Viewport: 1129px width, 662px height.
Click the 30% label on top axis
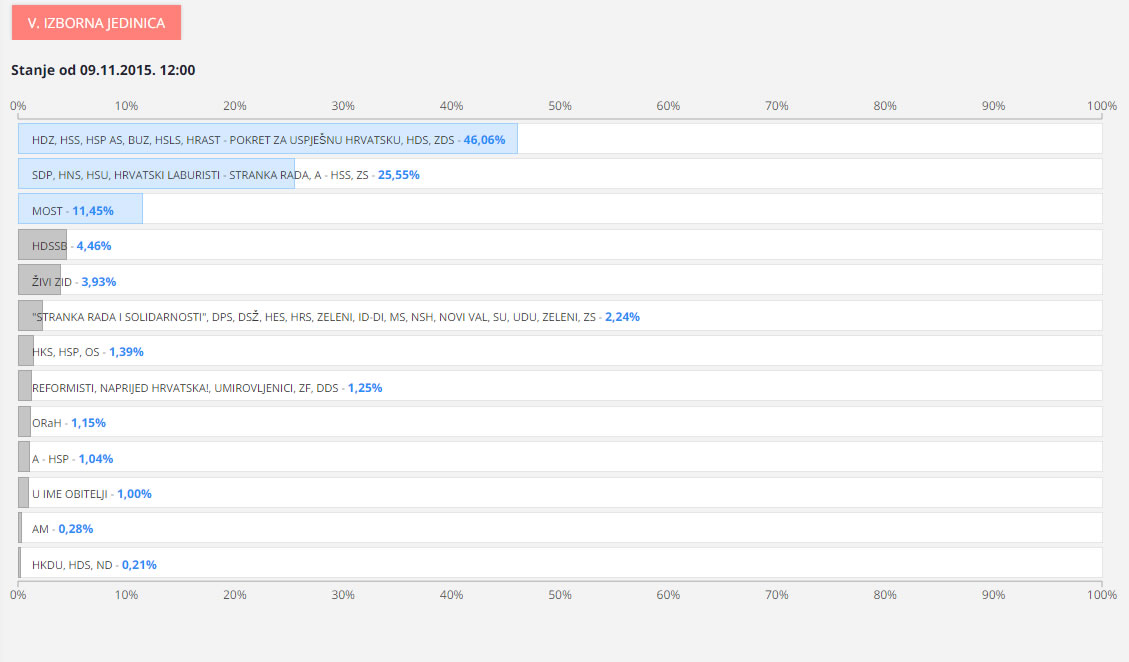(343, 106)
